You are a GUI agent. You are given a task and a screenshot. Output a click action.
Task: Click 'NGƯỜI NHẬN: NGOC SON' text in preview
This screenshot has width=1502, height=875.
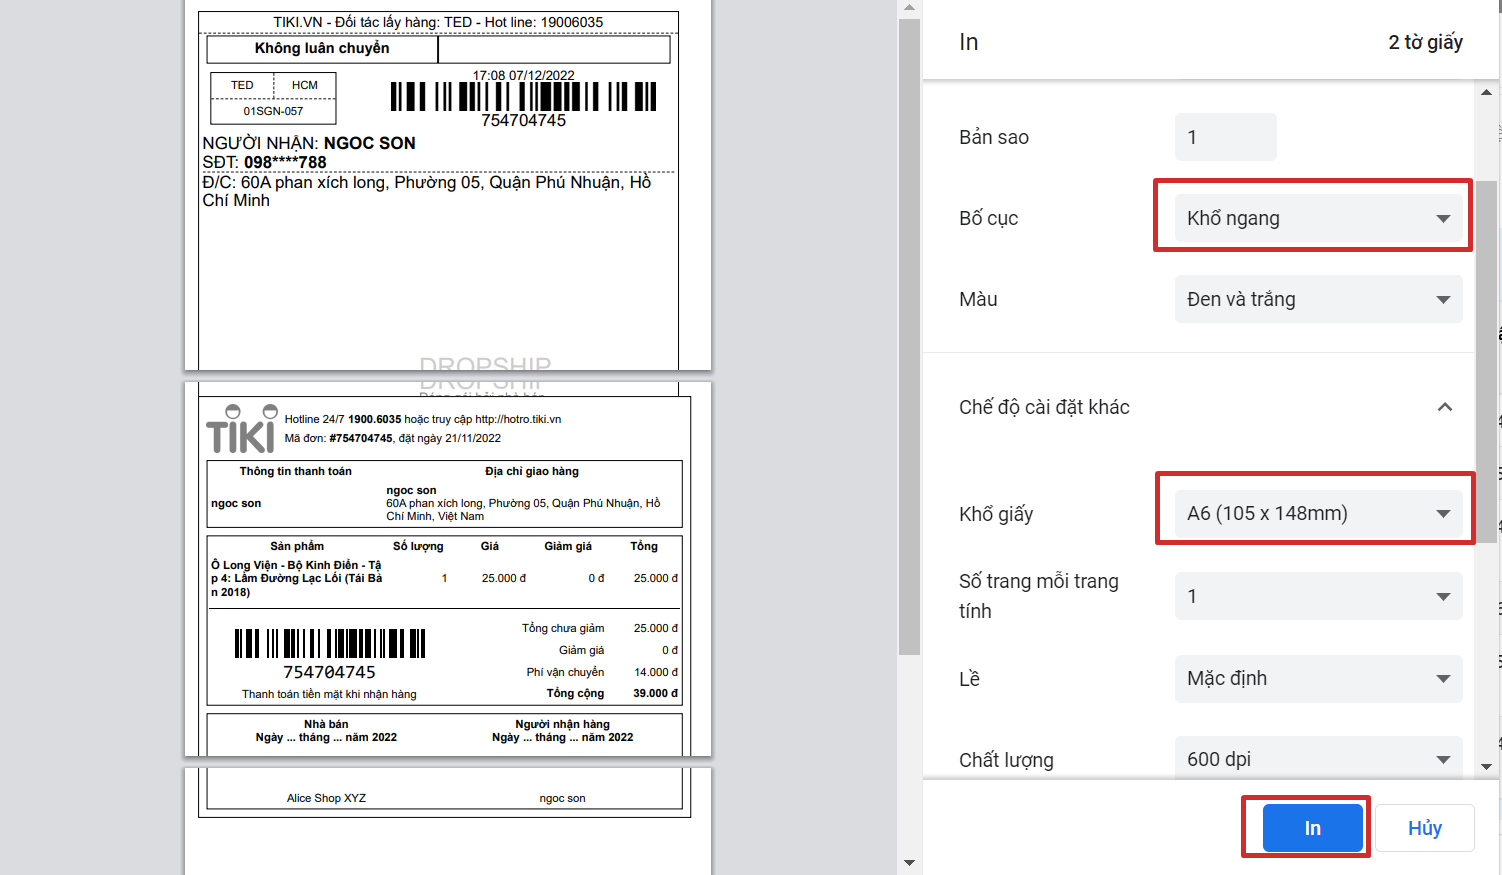coord(309,143)
